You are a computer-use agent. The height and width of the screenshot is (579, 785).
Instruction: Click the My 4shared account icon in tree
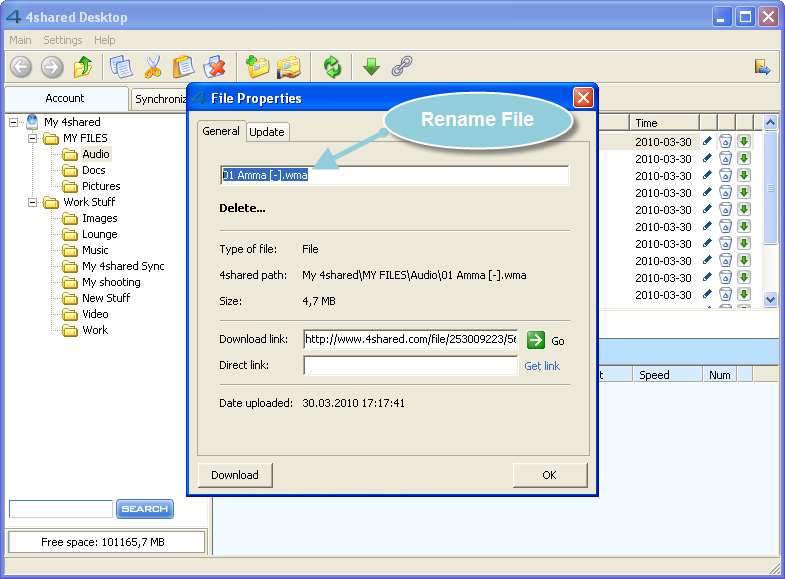click(x=33, y=122)
